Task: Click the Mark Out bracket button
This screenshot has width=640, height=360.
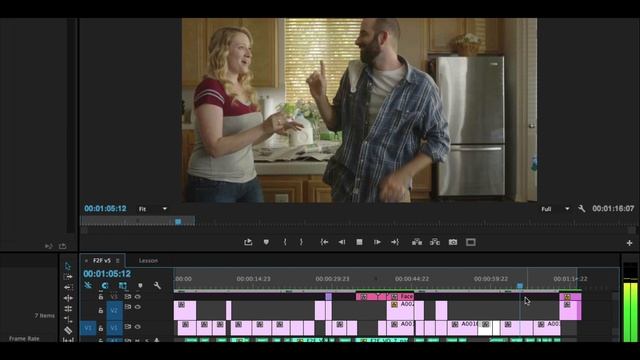Action: coord(301,242)
